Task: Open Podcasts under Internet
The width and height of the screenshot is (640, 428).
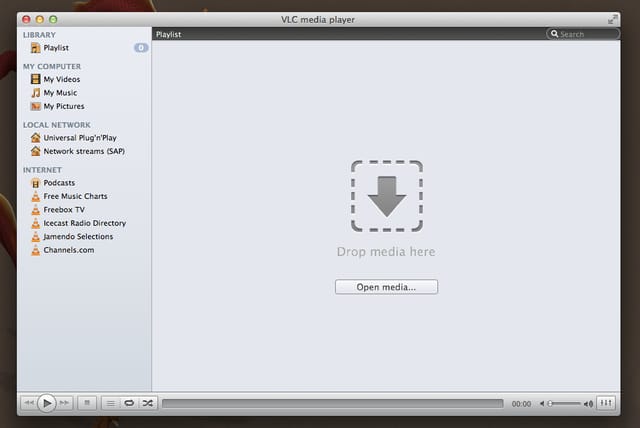Action: click(x=84, y=183)
